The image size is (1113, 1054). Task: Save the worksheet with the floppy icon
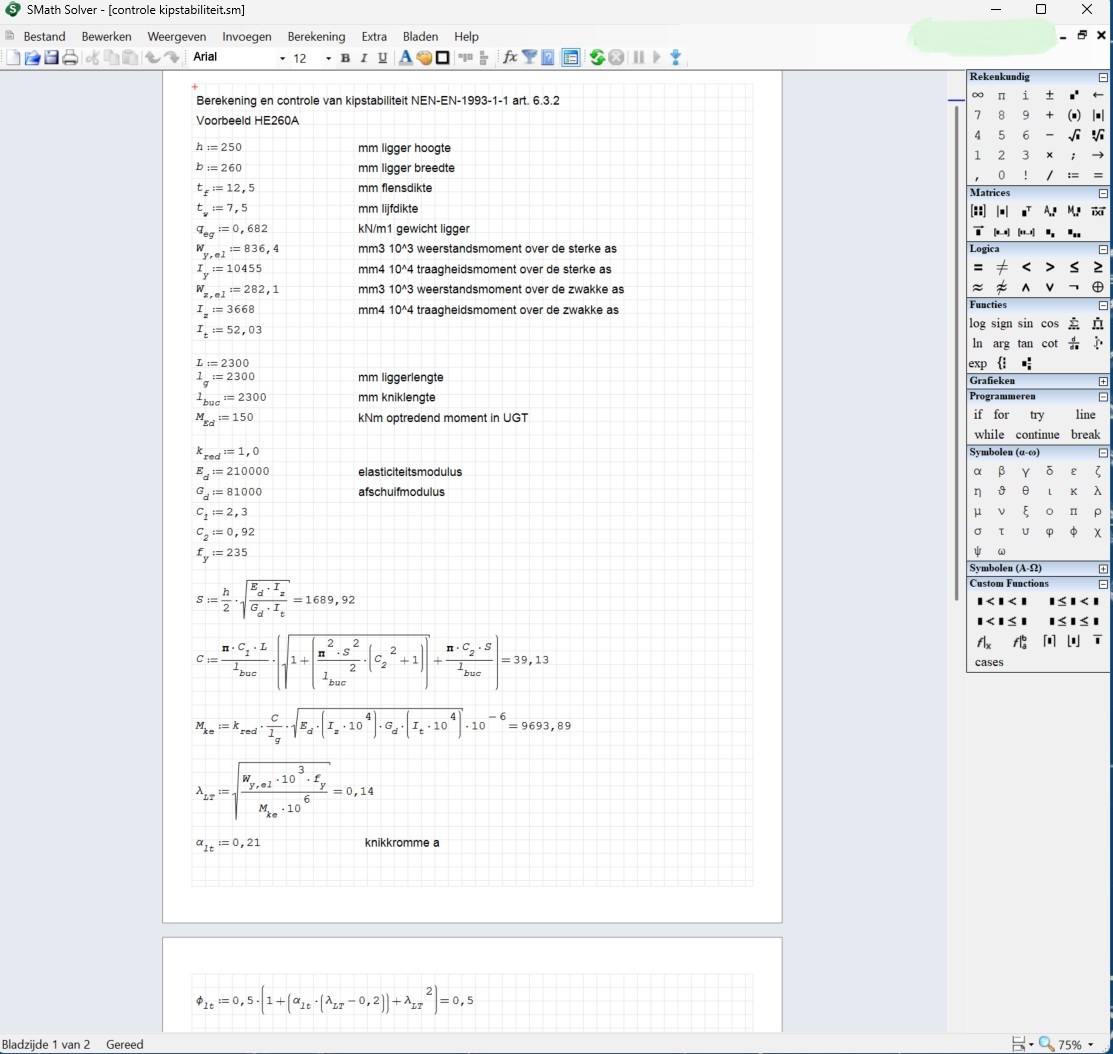(x=51, y=57)
